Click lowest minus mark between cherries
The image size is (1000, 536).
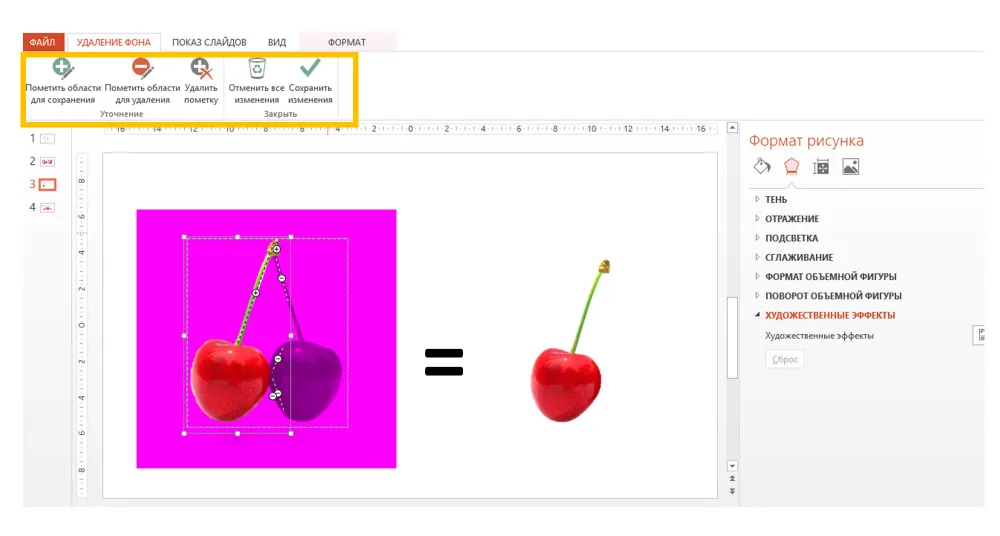274,396
